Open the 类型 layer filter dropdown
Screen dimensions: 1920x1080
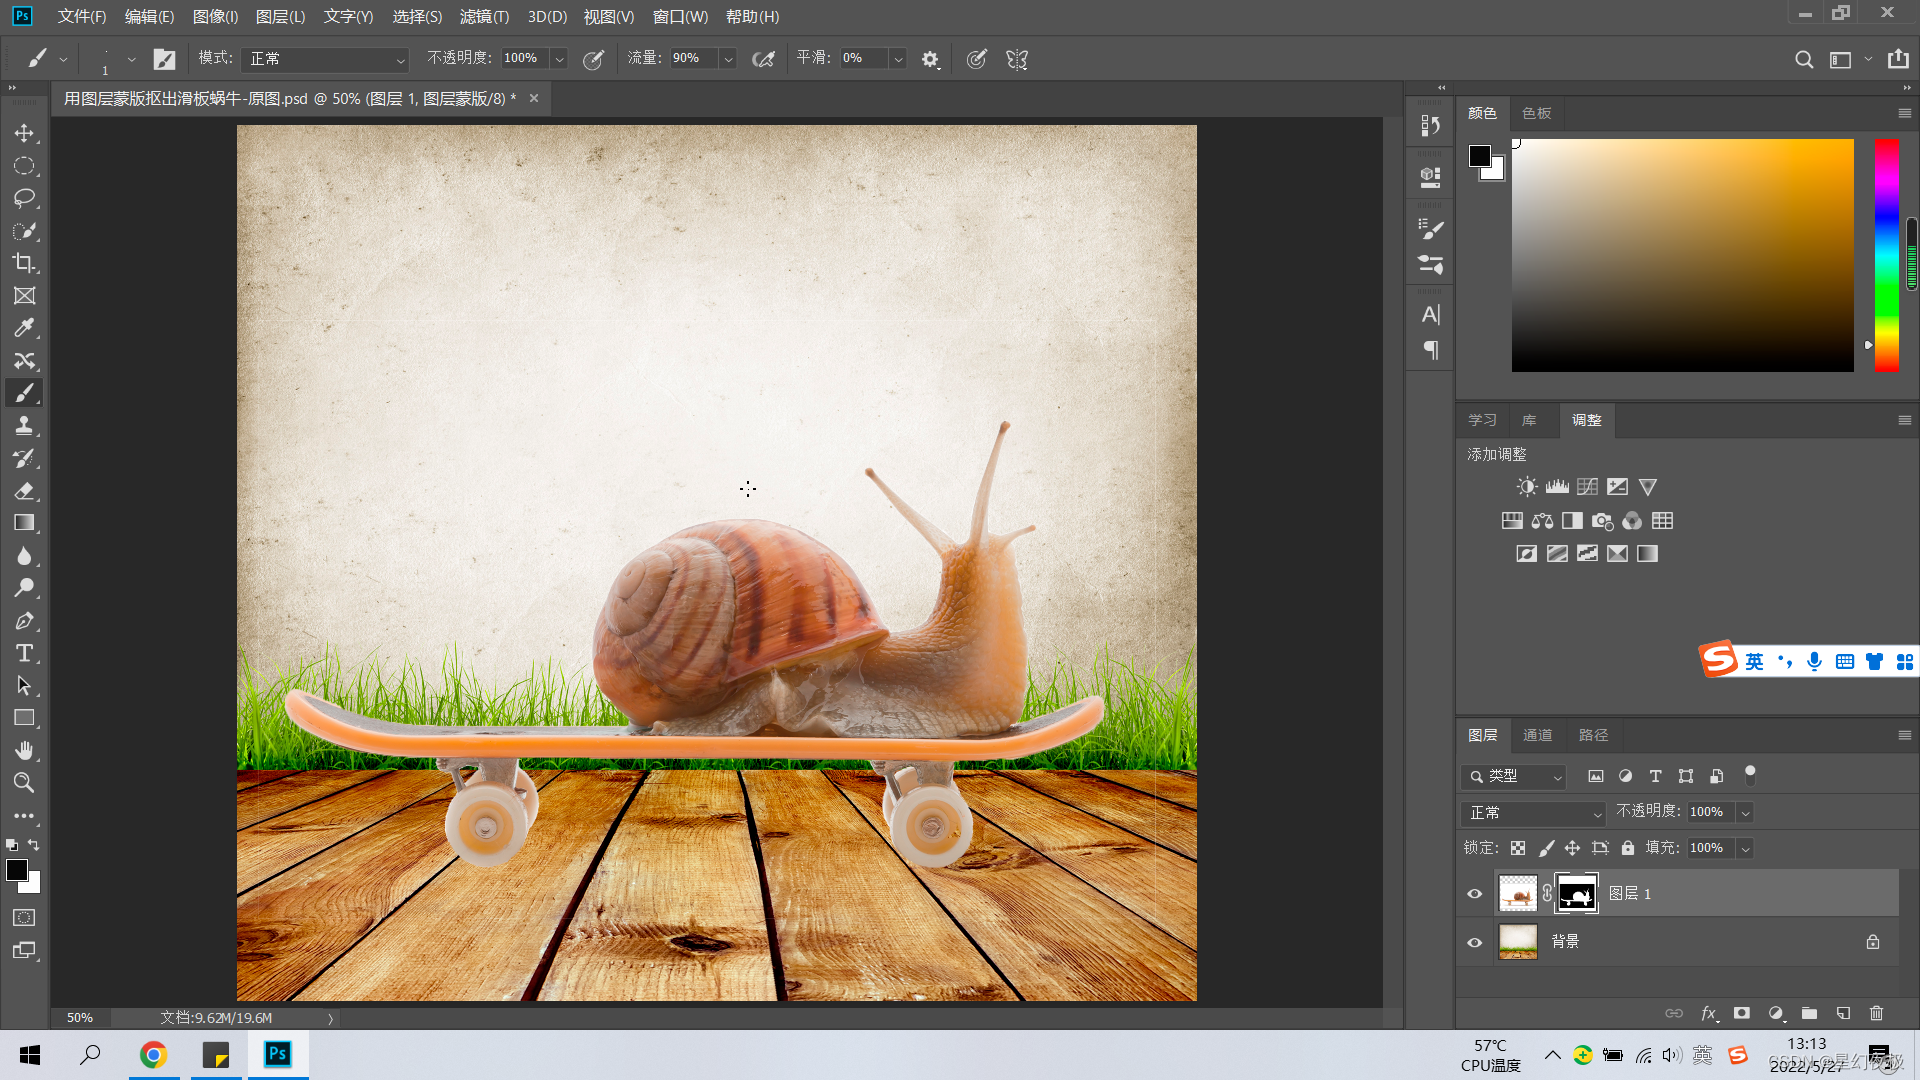1513,776
